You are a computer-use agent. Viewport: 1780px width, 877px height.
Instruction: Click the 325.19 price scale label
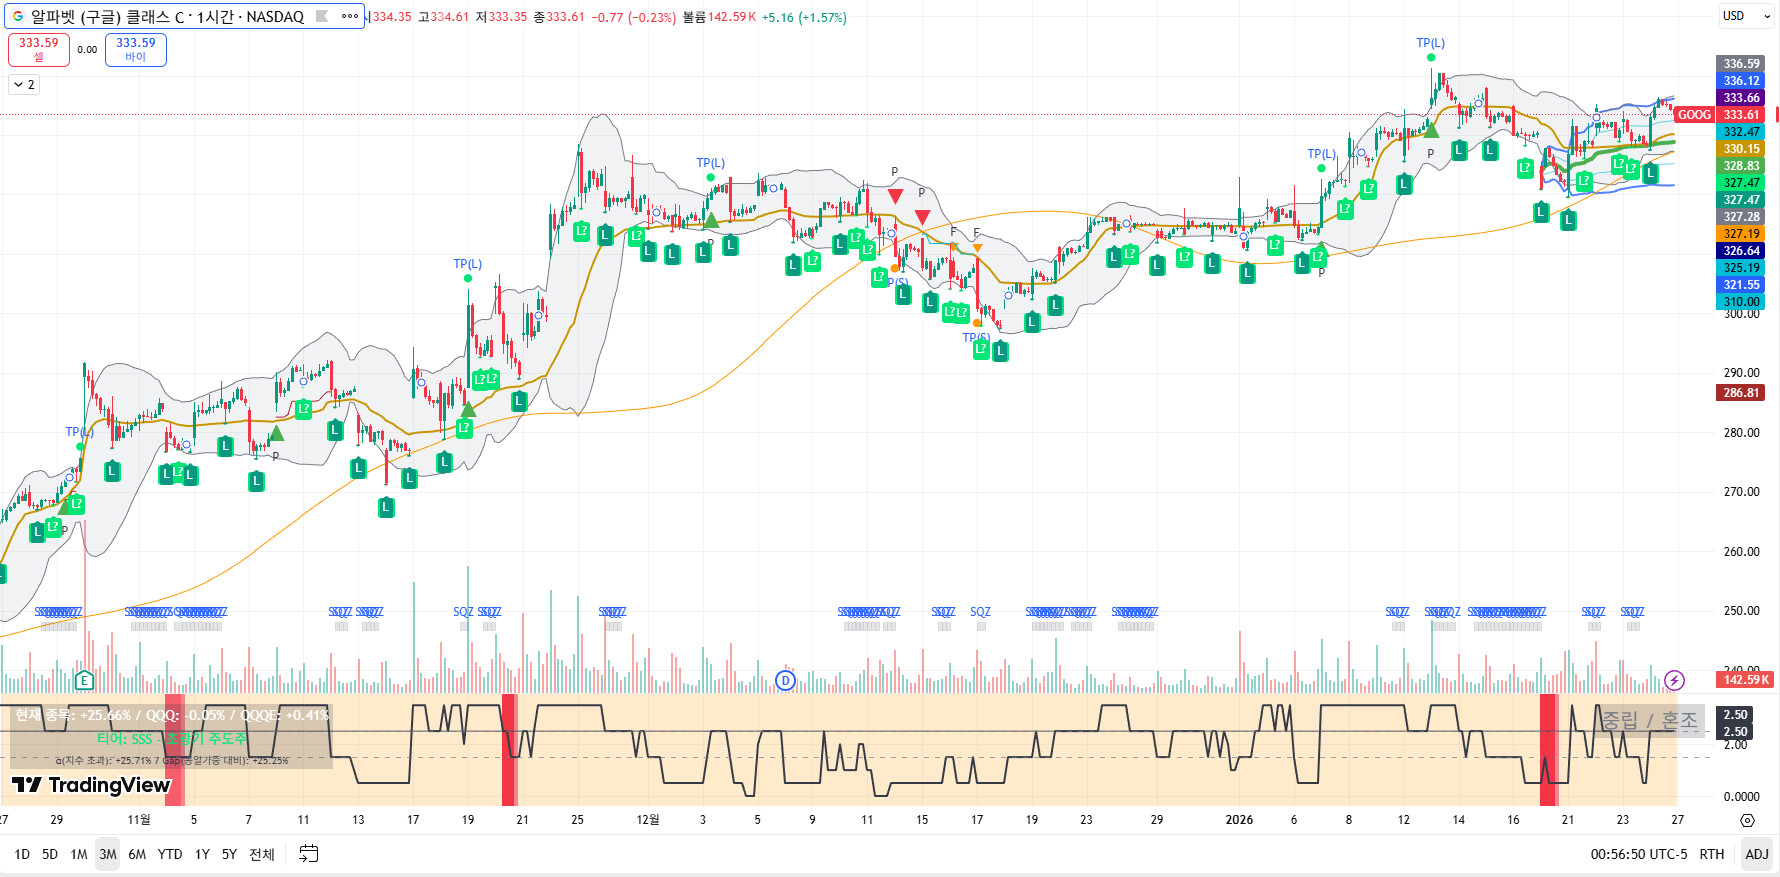pos(1741,268)
